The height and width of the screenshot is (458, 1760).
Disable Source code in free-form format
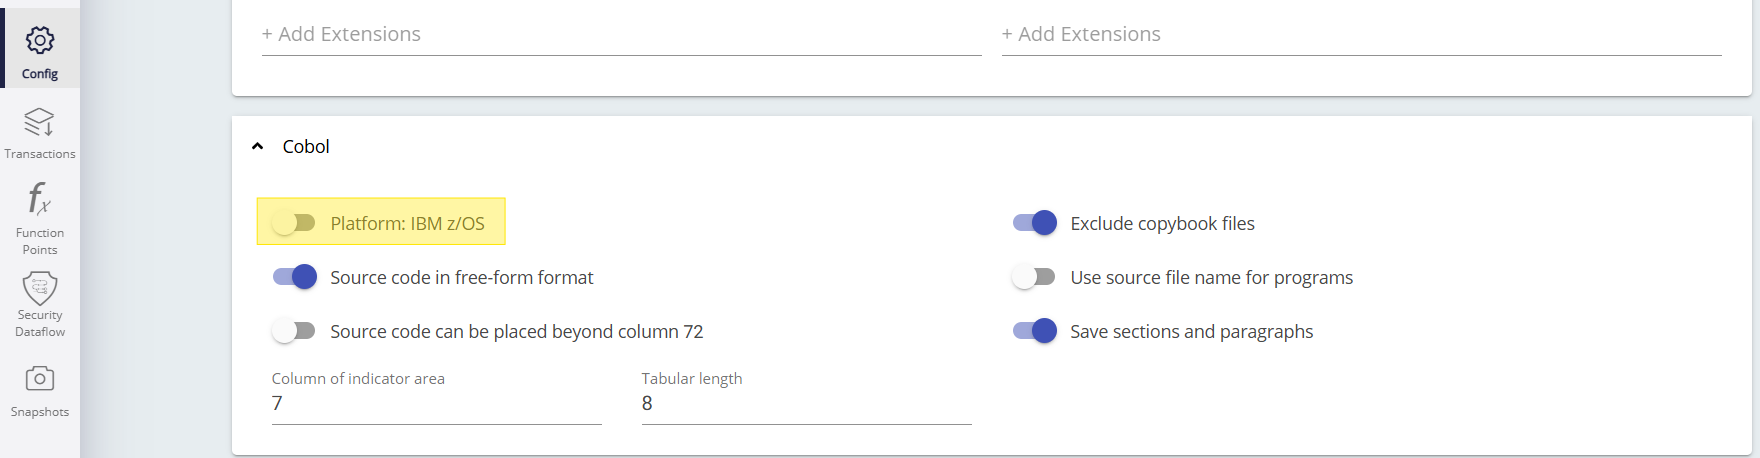(295, 277)
